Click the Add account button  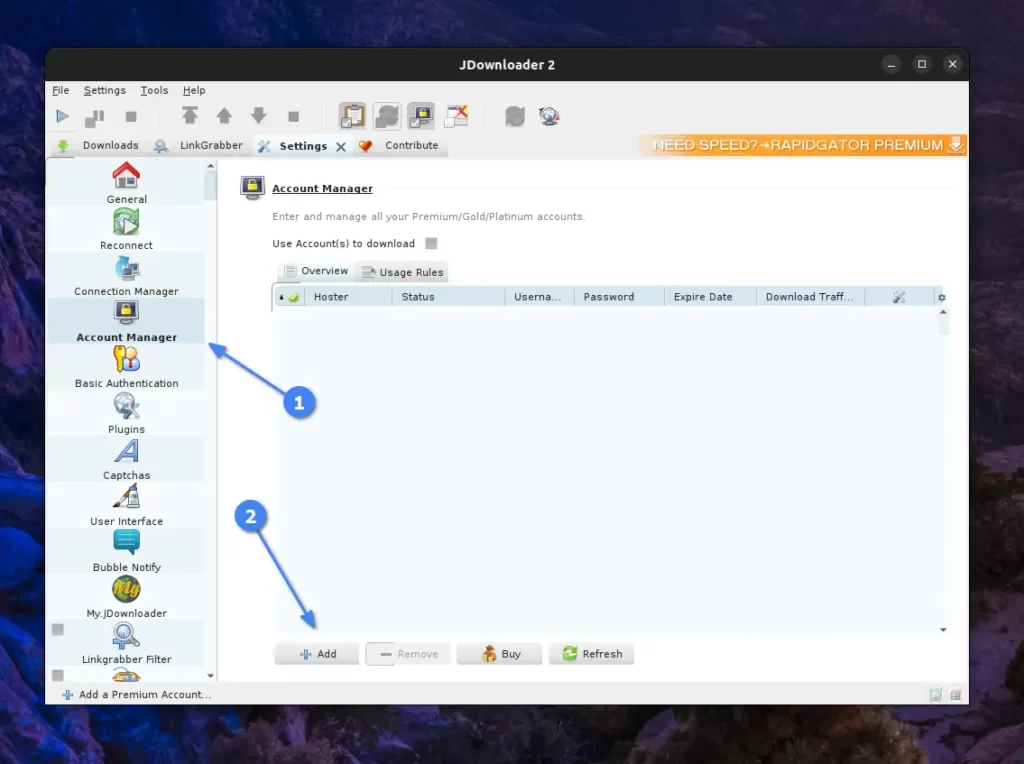point(317,654)
